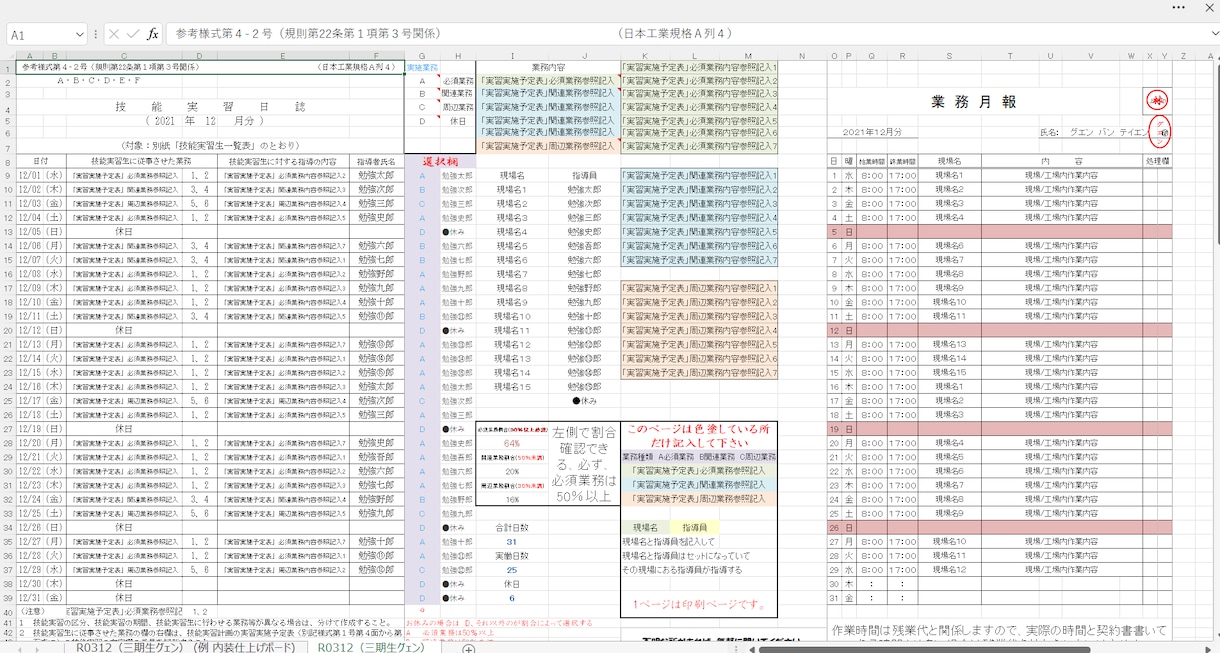Click the 2021年12月分 cell in monthly report
1220x653 pixels.
[x=872, y=132]
